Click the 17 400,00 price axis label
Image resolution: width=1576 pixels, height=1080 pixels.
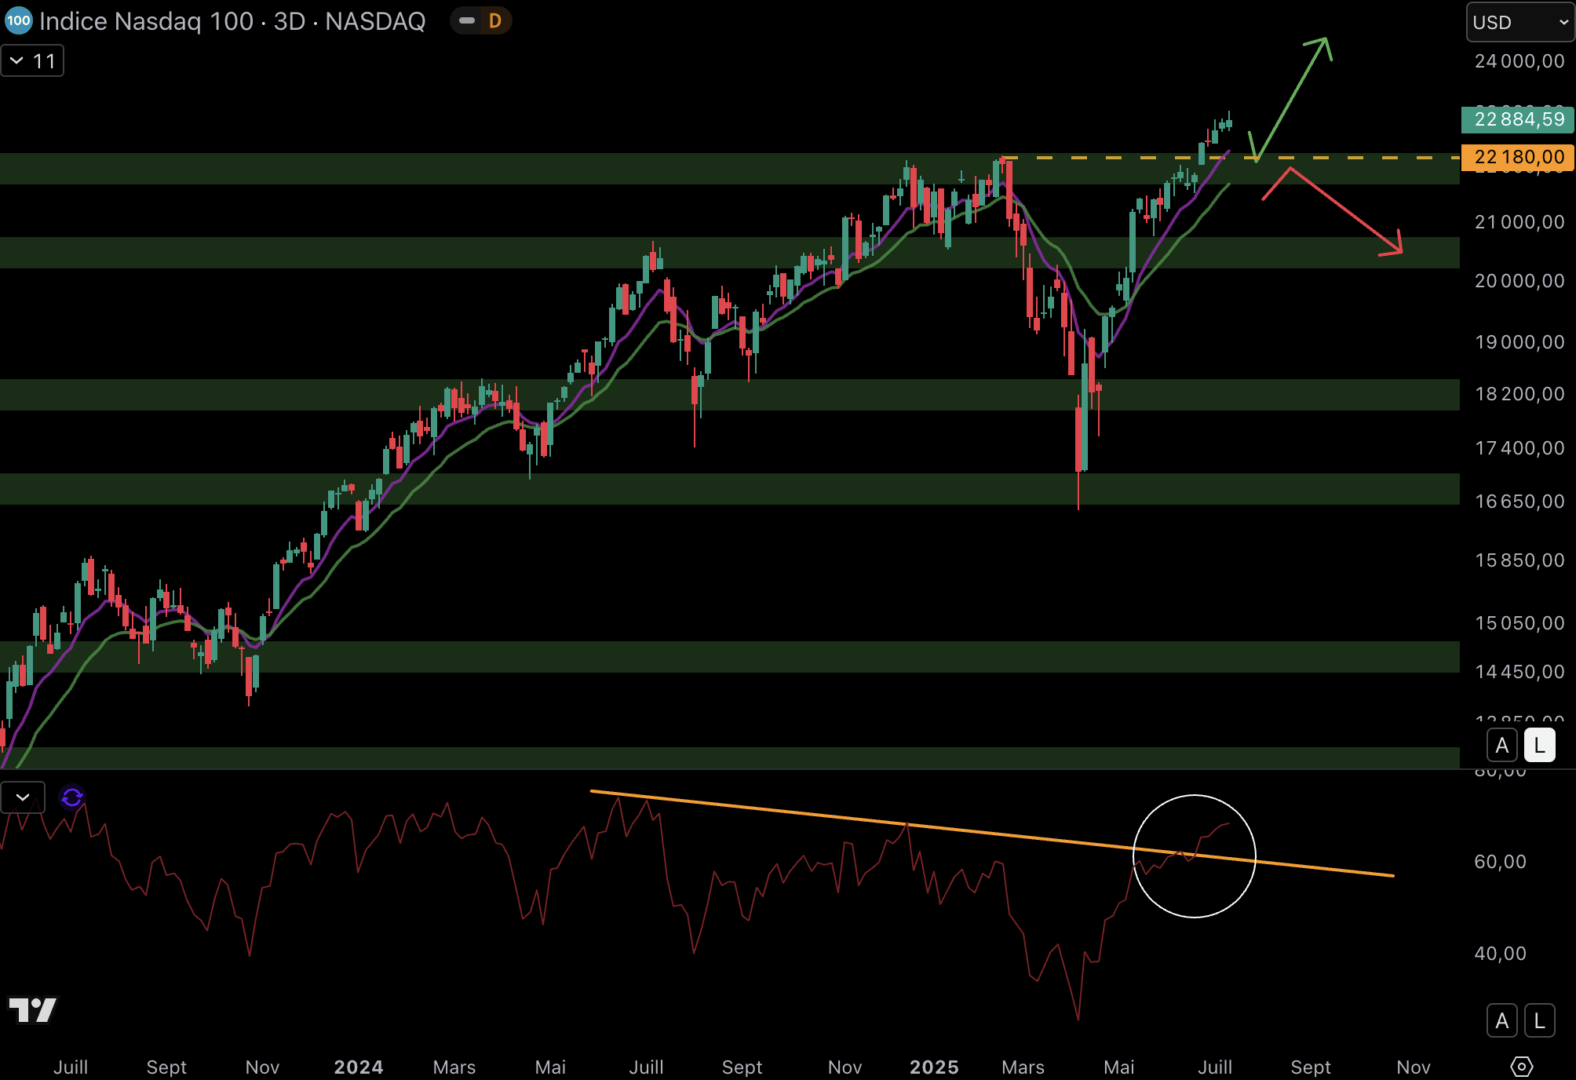tap(1519, 448)
